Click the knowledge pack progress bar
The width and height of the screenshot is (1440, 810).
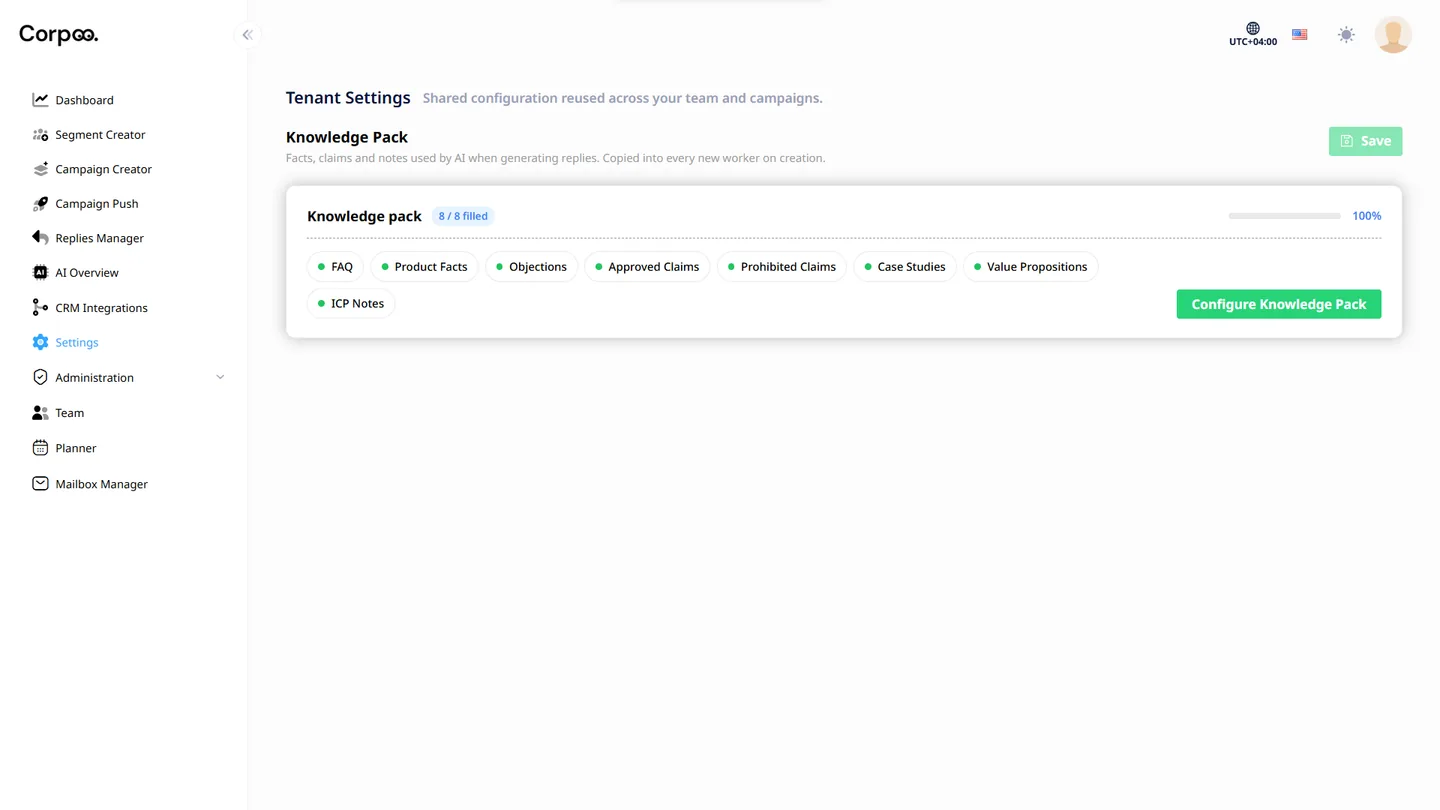[x=1285, y=216]
